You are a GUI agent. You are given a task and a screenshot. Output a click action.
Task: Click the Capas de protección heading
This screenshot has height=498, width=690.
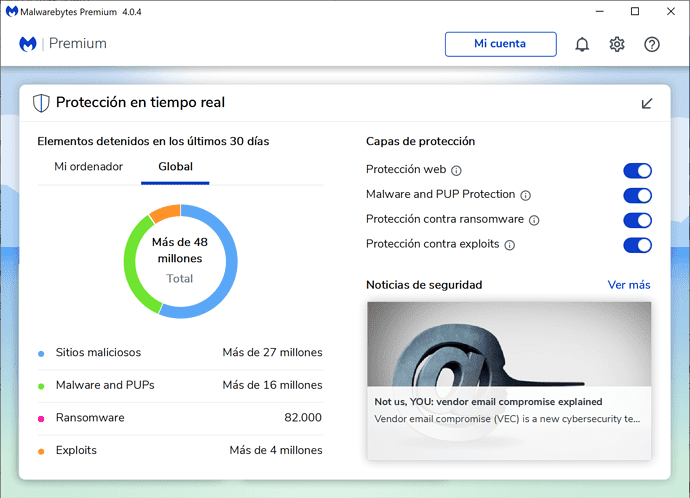pos(420,141)
